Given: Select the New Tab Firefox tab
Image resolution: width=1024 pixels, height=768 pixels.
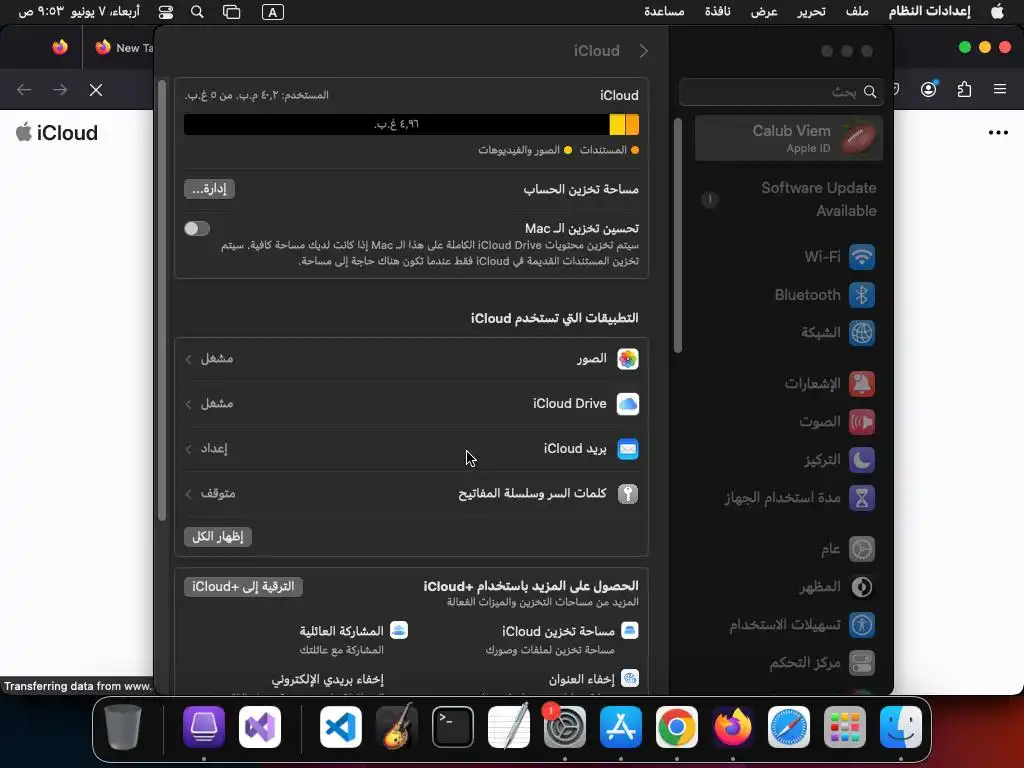Looking at the screenshot, I should point(123,48).
